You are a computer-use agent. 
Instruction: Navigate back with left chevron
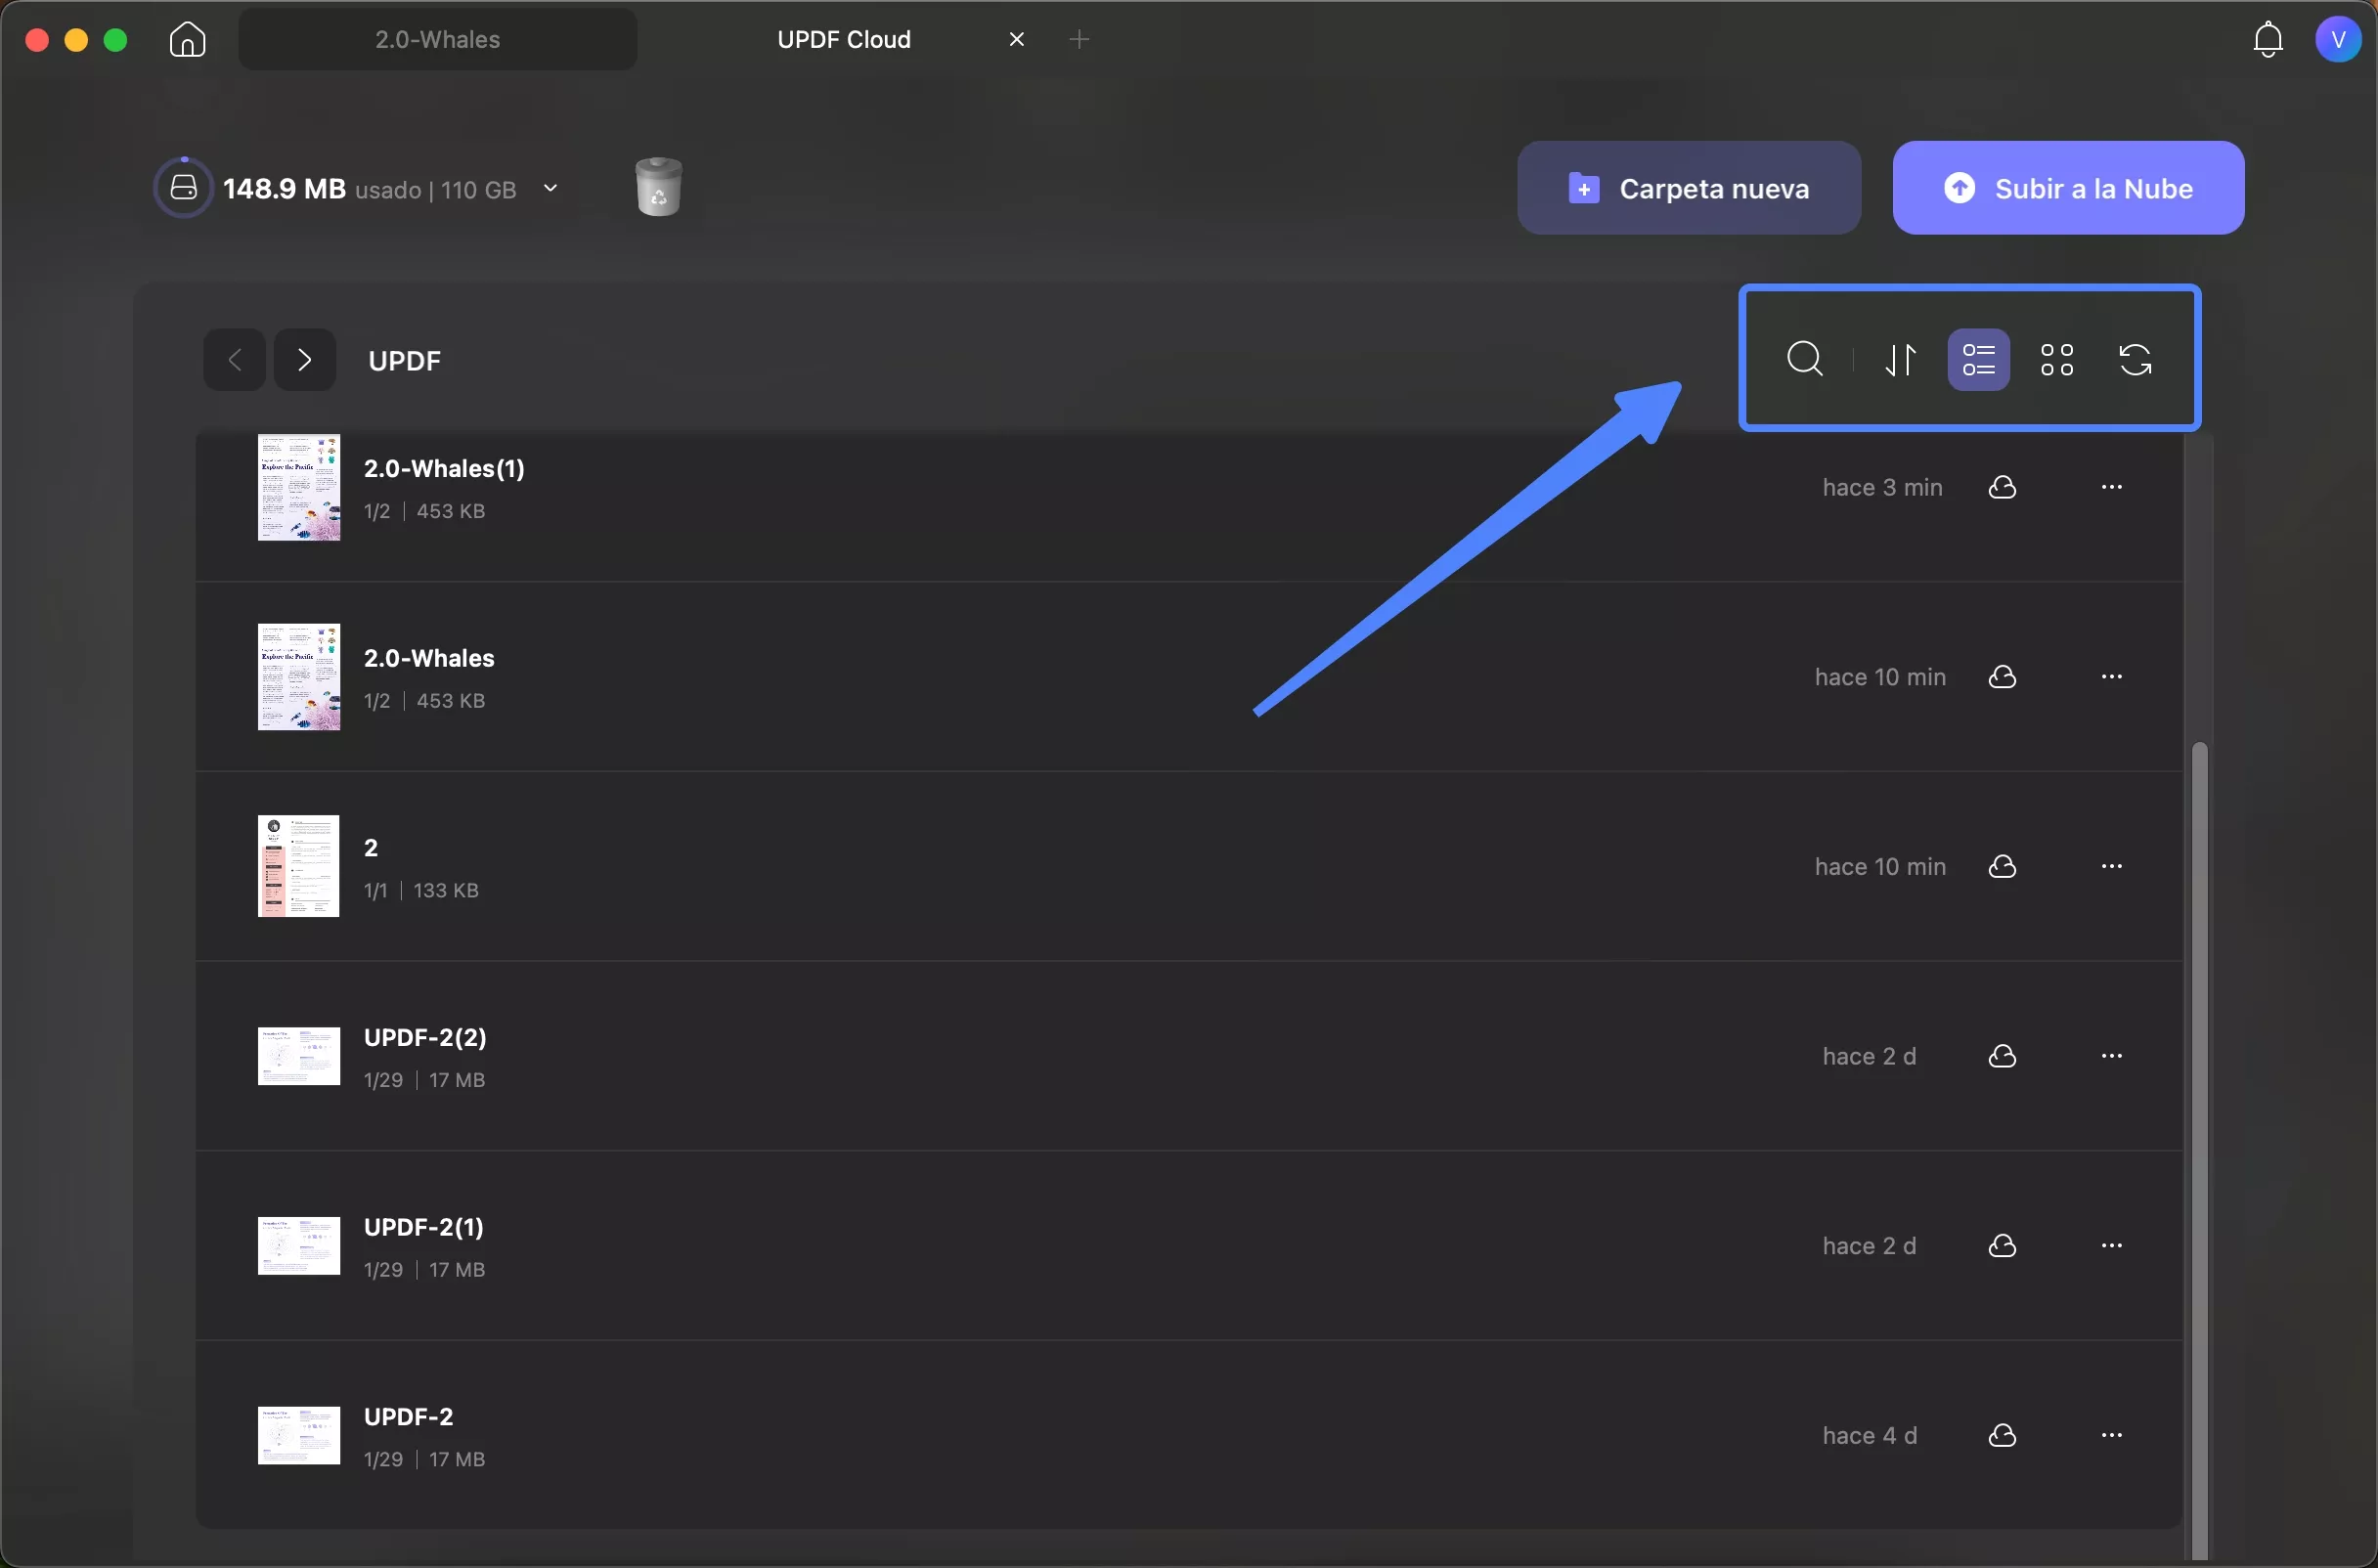tap(234, 359)
